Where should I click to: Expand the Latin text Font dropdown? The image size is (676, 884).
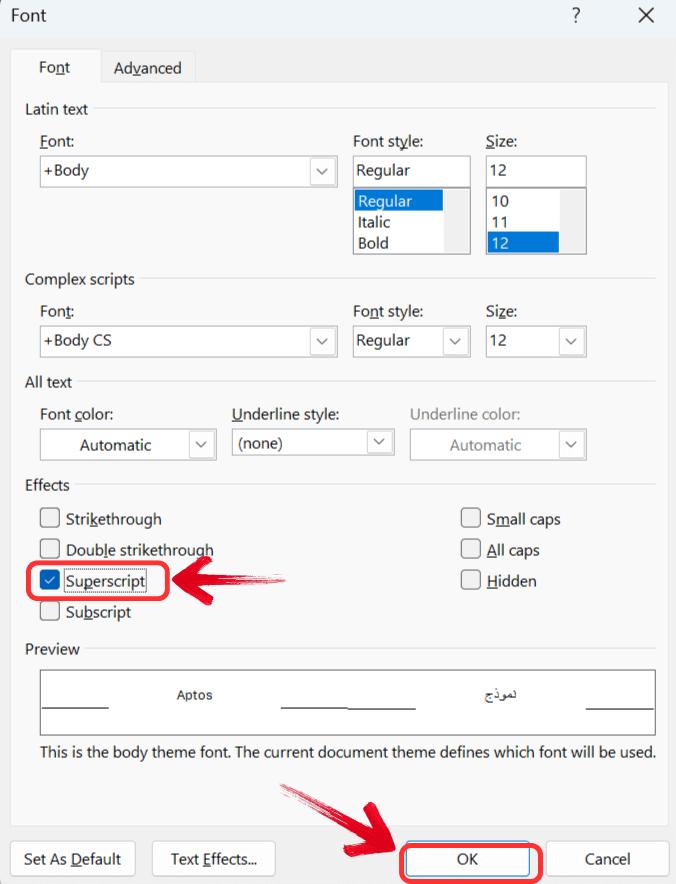pos(322,171)
